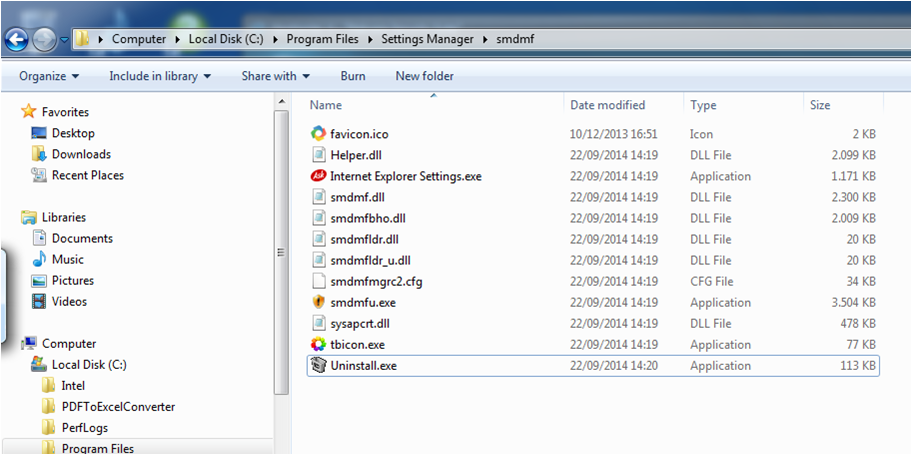Expand the arrow after Program Files breadcrumb

click(x=370, y=40)
